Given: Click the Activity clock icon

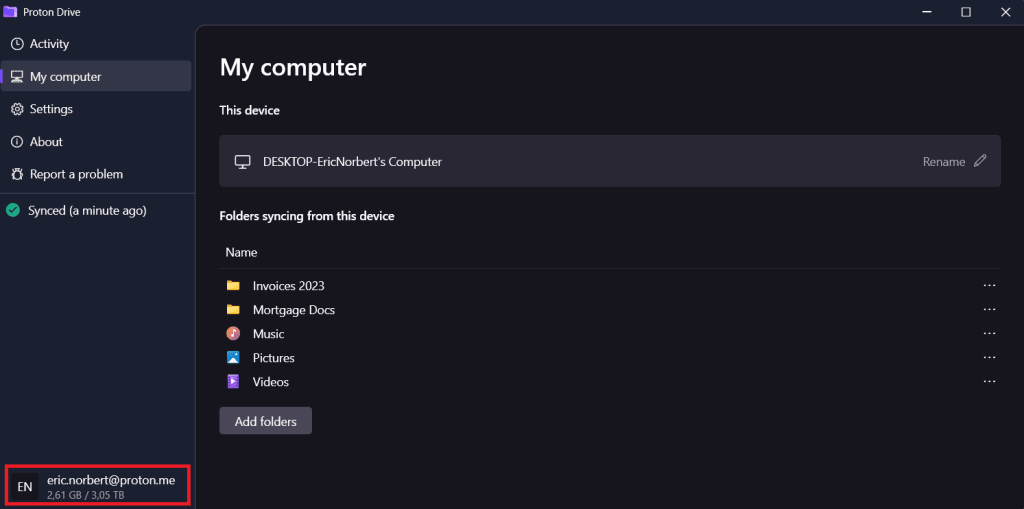Looking at the screenshot, I should tap(17, 44).
